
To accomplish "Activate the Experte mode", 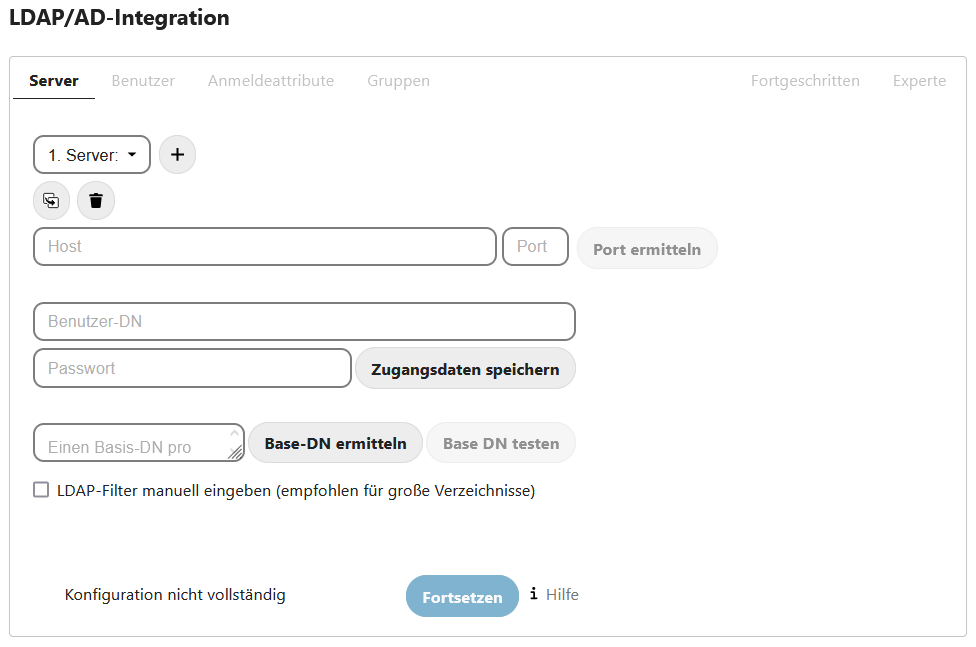I will [919, 81].
